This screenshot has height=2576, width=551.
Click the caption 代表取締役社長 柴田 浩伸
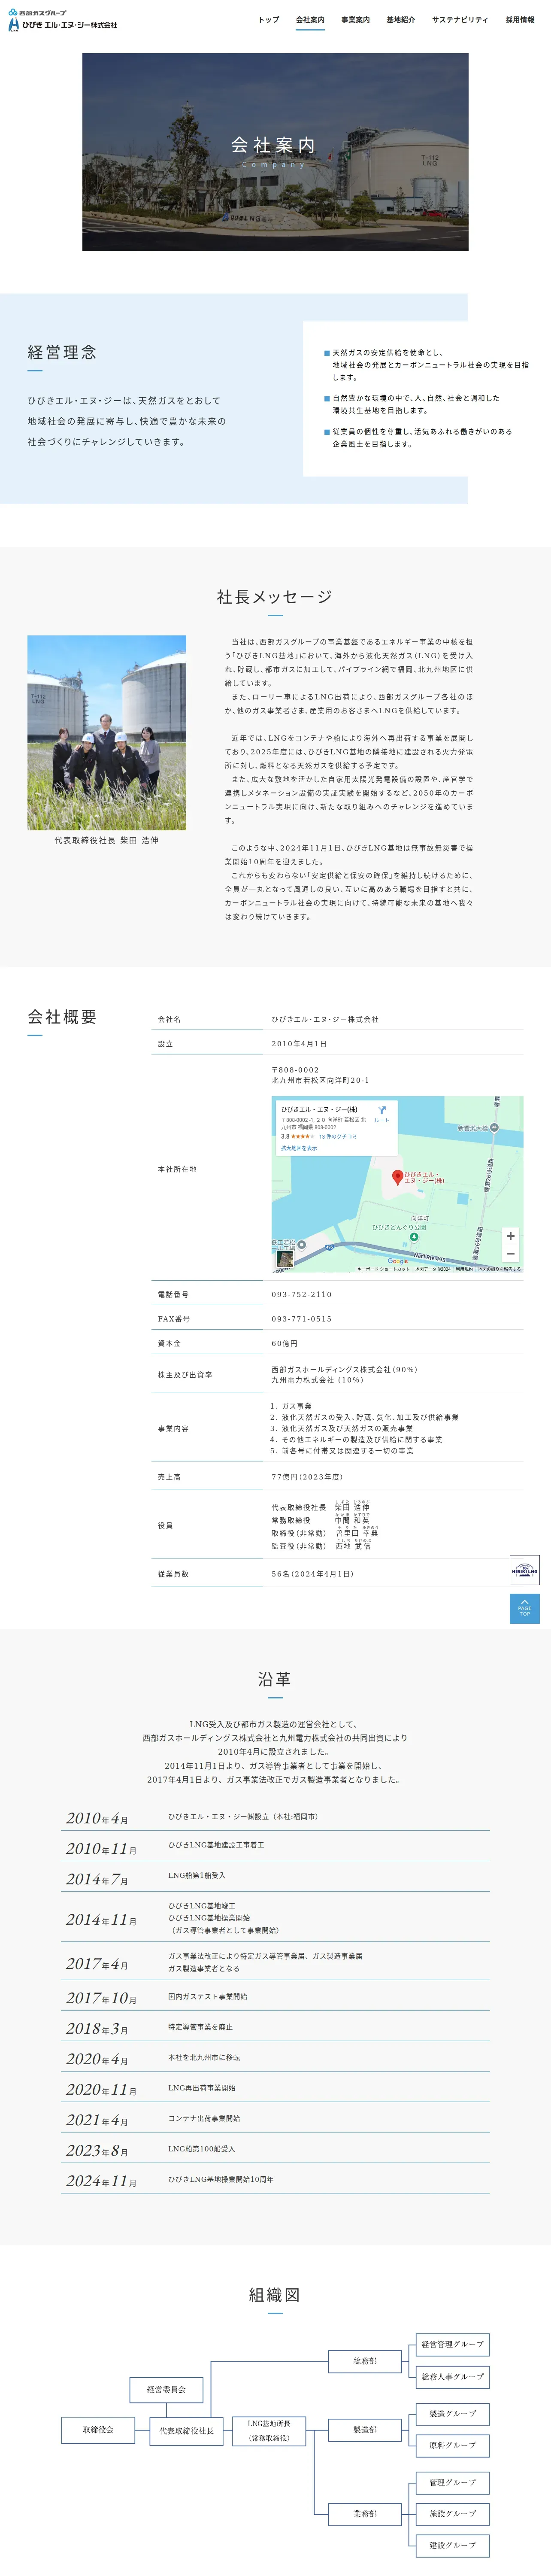(x=106, y=841)
